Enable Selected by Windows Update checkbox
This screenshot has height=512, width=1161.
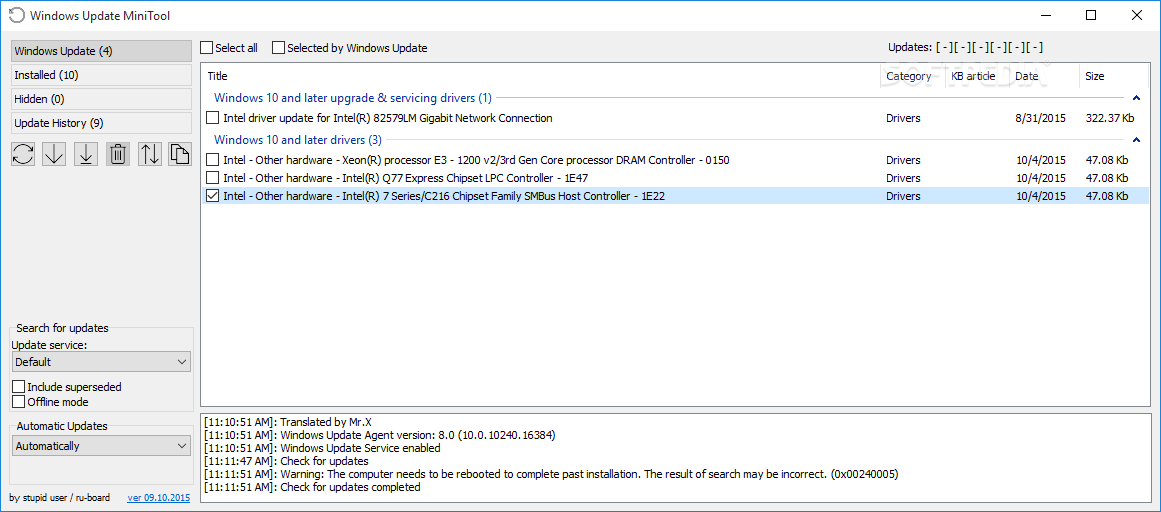278,47
